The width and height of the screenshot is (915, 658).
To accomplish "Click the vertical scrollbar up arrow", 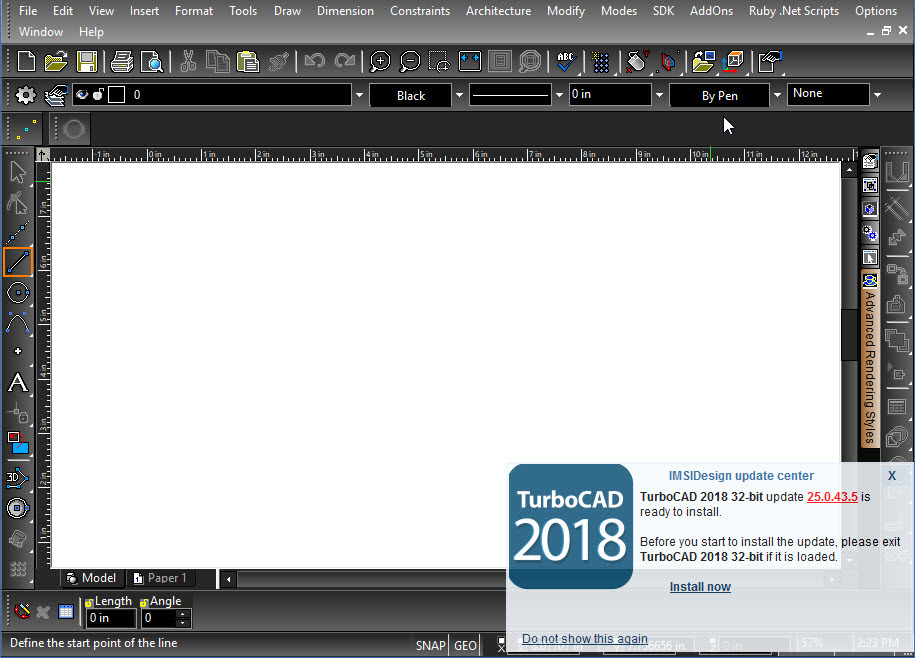I will point(849,170).
